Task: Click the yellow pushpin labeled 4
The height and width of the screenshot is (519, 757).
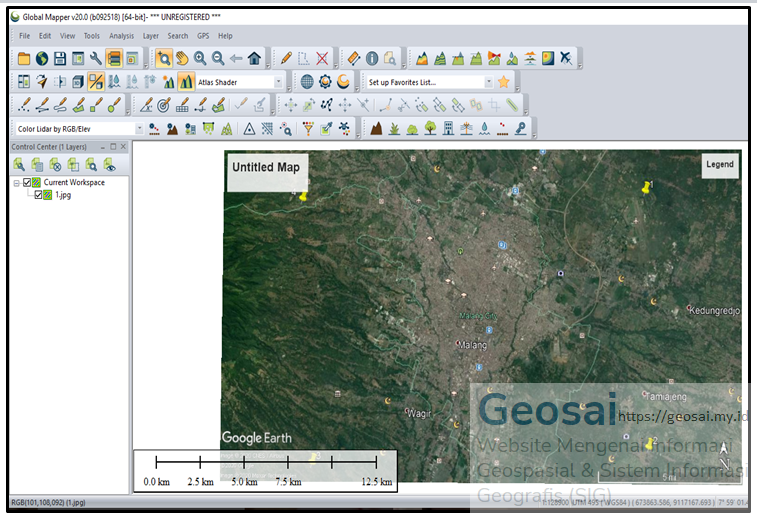Action: pos(302,196)
